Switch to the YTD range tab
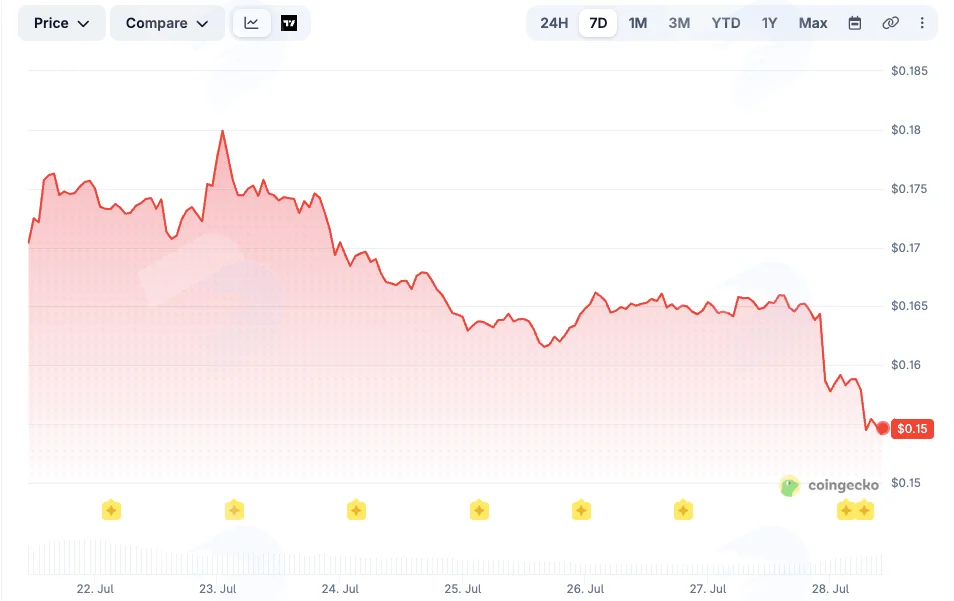Viewport: 954px width, 601px height. click(x=726, y=23)
